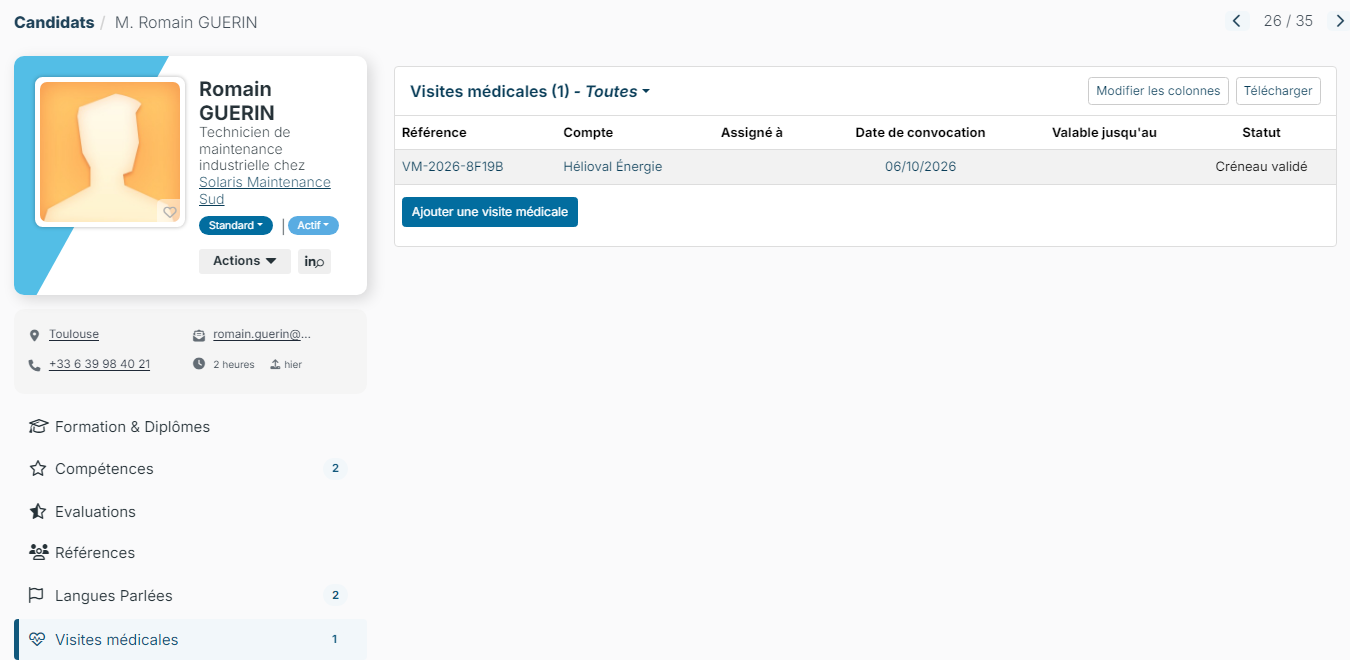Open the Standard dropdown badge
The image size is (1350, 660).
(236, 226)
